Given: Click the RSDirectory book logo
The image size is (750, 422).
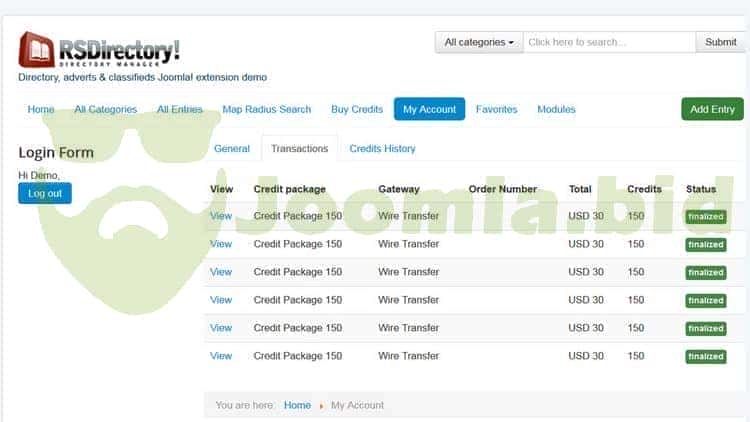Looking at the screenshot, I should [36, 49].
